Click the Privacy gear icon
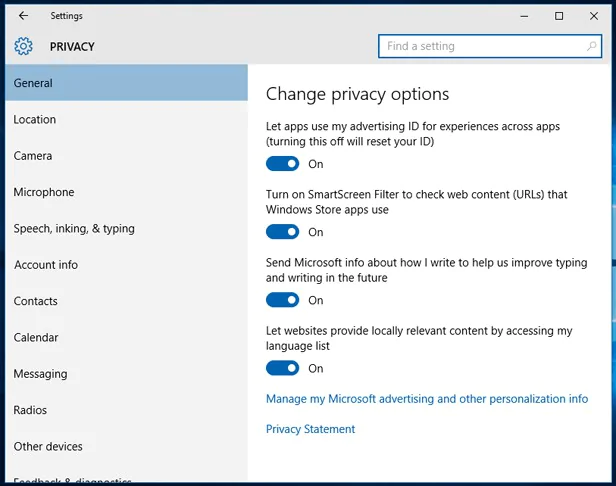Viewport: 616px width, 486px height. point(24,46)
